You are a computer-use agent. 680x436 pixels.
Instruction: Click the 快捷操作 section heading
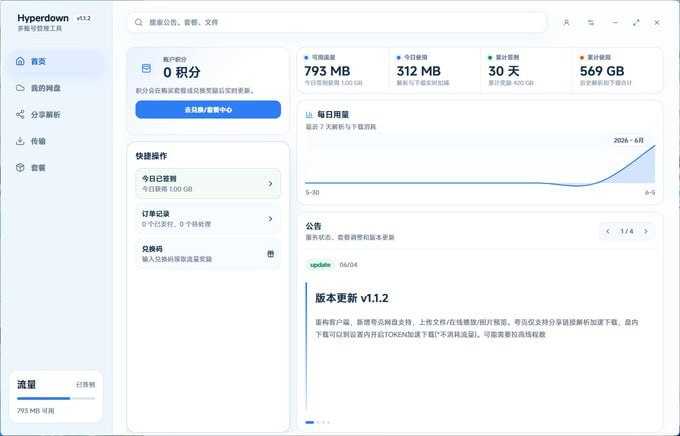(x=151, y=156)
